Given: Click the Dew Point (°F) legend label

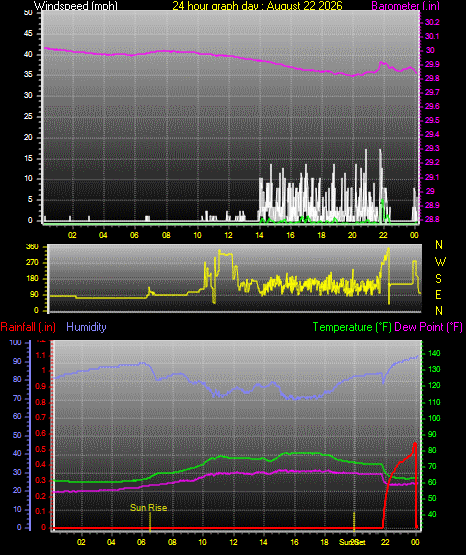Looking at the screenshot, I should pyautogui.click(x=428, y=327).
